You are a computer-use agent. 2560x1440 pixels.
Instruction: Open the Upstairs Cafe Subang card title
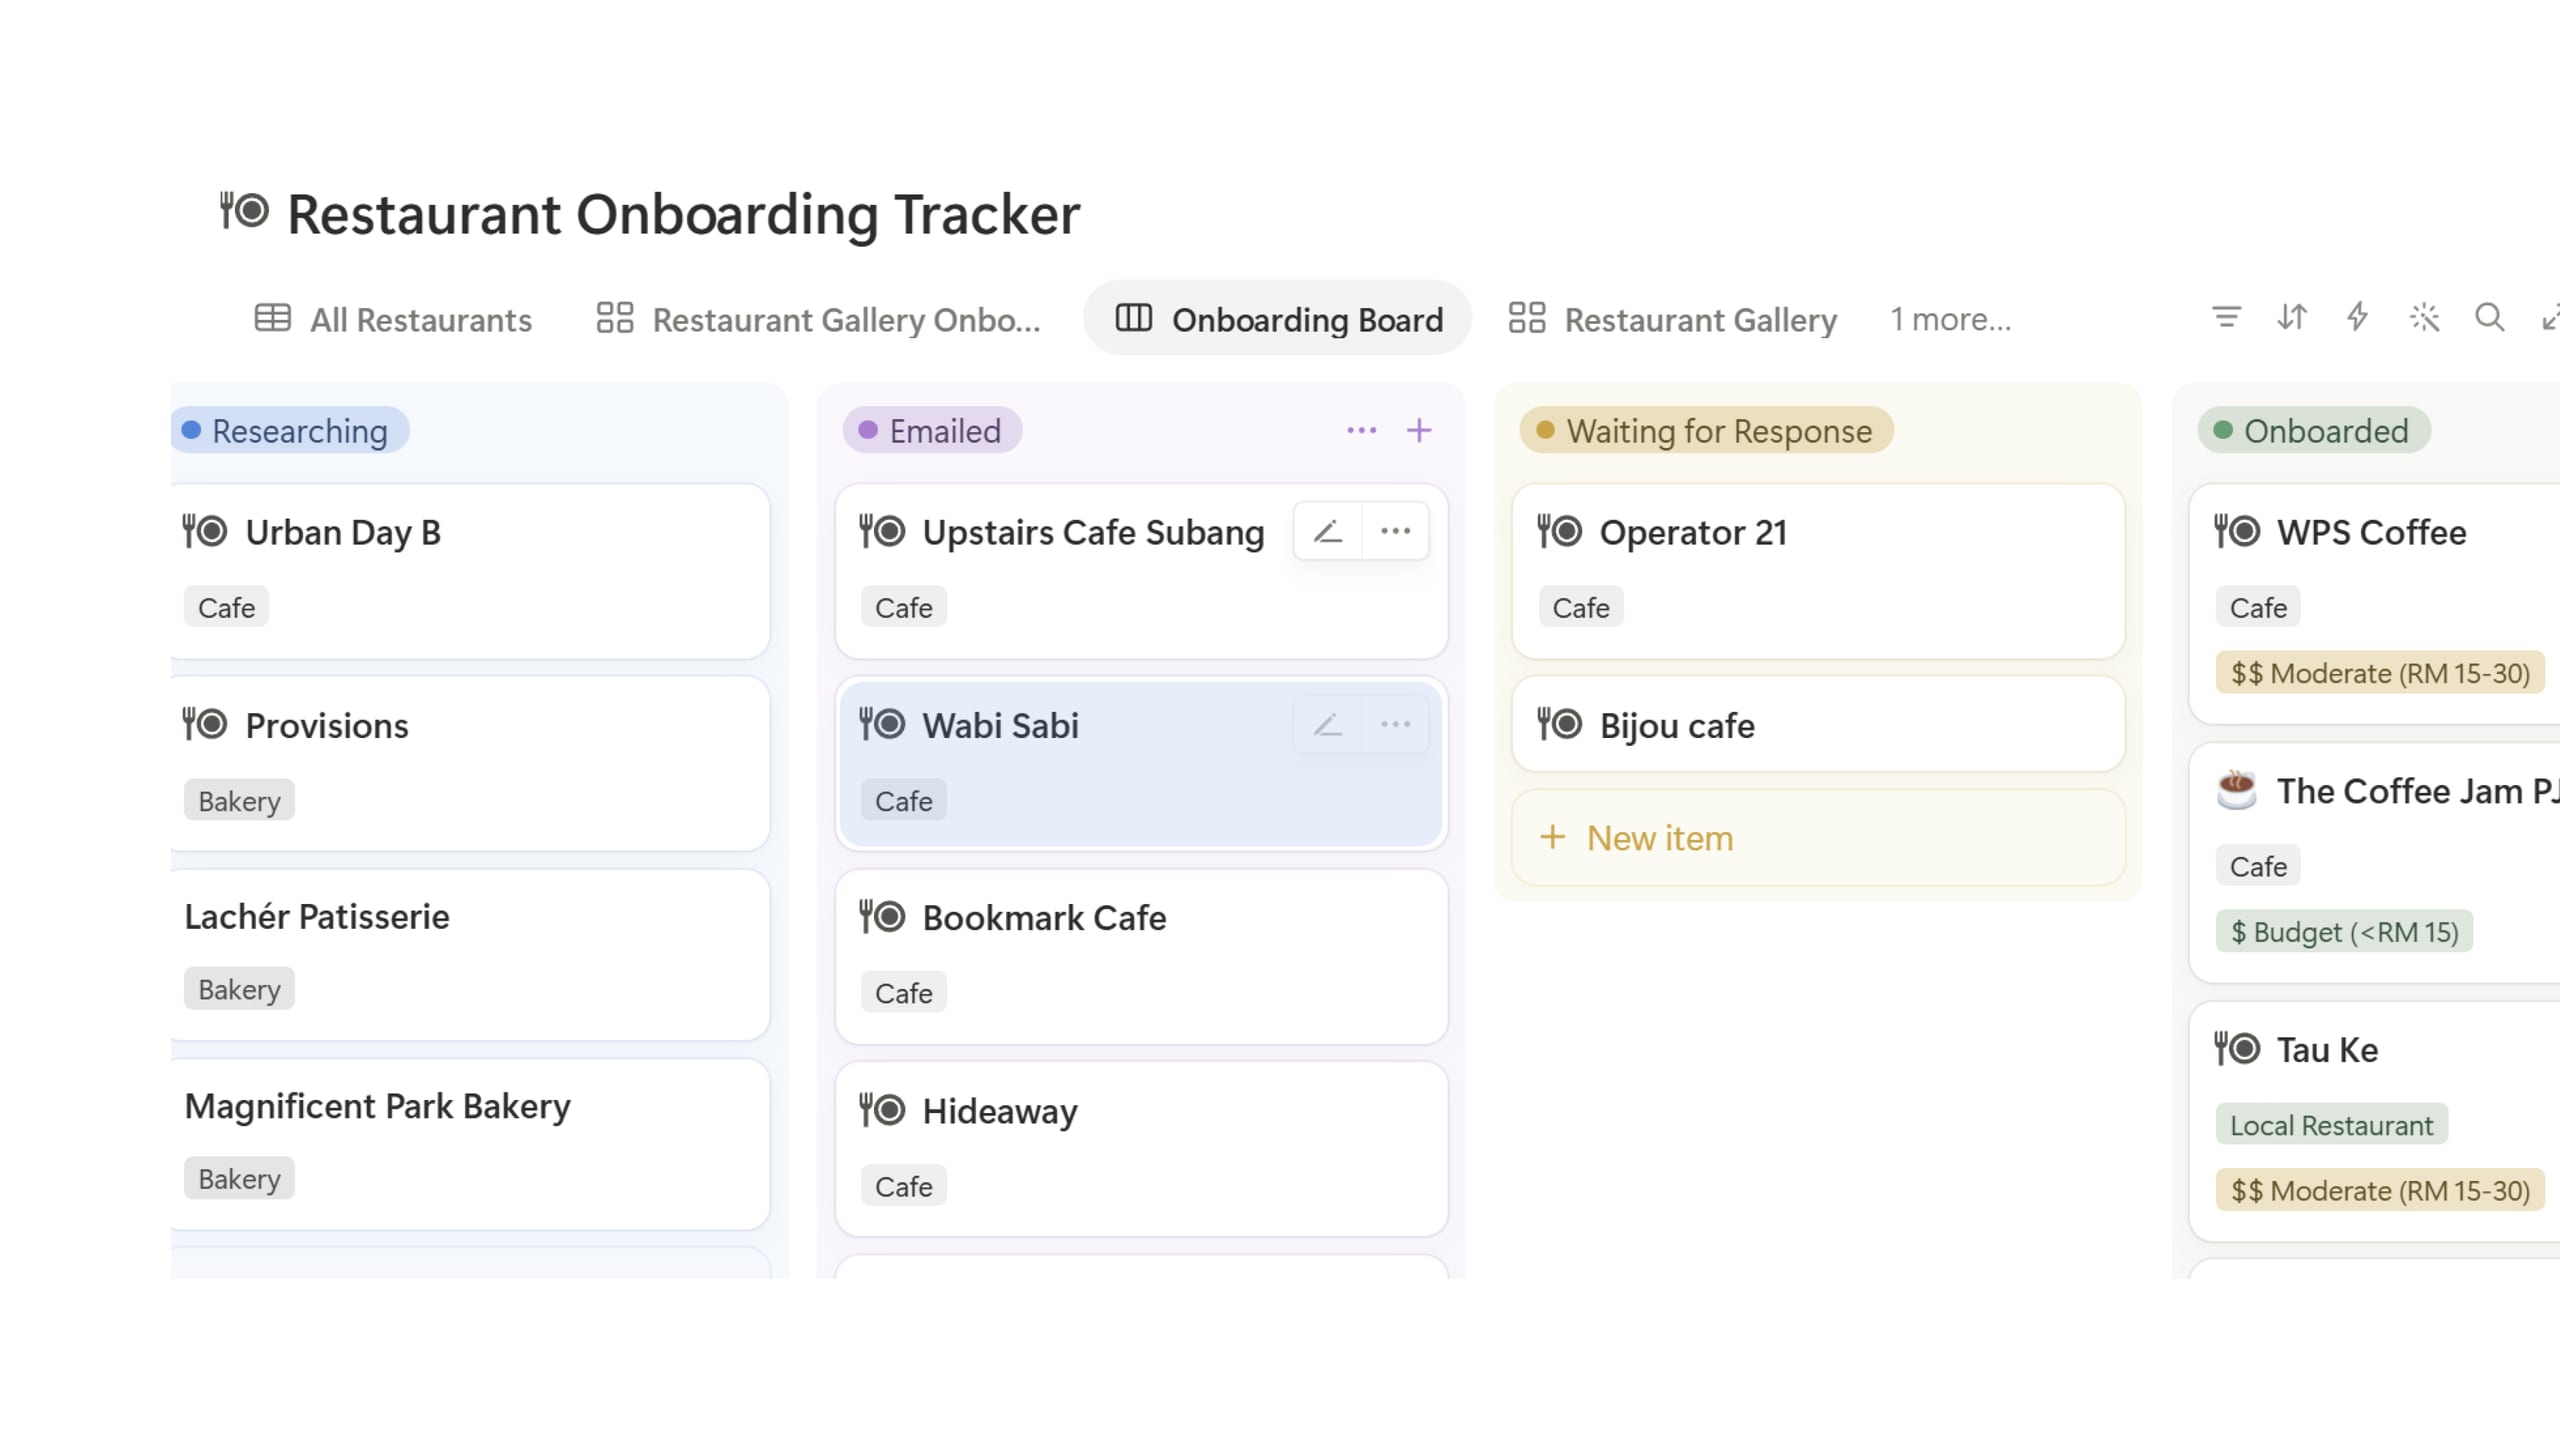[1093, 532]
